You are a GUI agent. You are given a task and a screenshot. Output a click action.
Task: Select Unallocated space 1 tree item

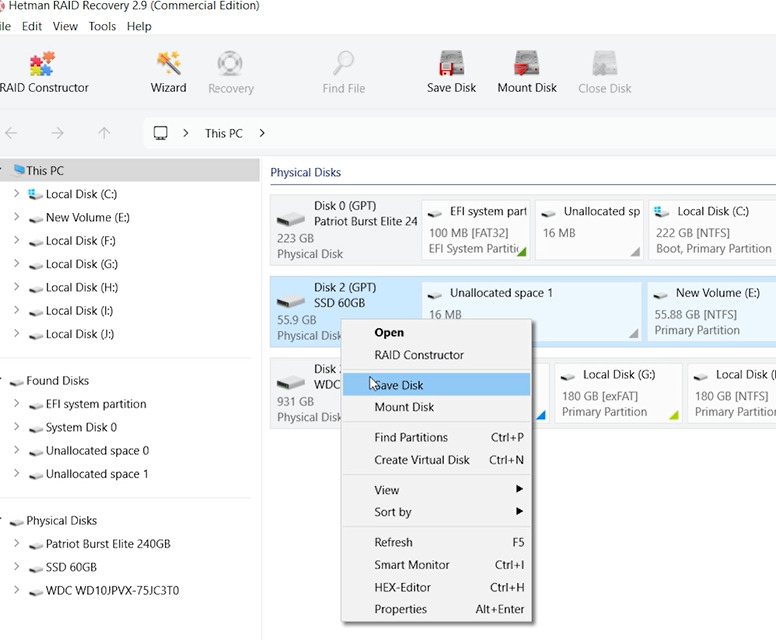coord(97,474)
